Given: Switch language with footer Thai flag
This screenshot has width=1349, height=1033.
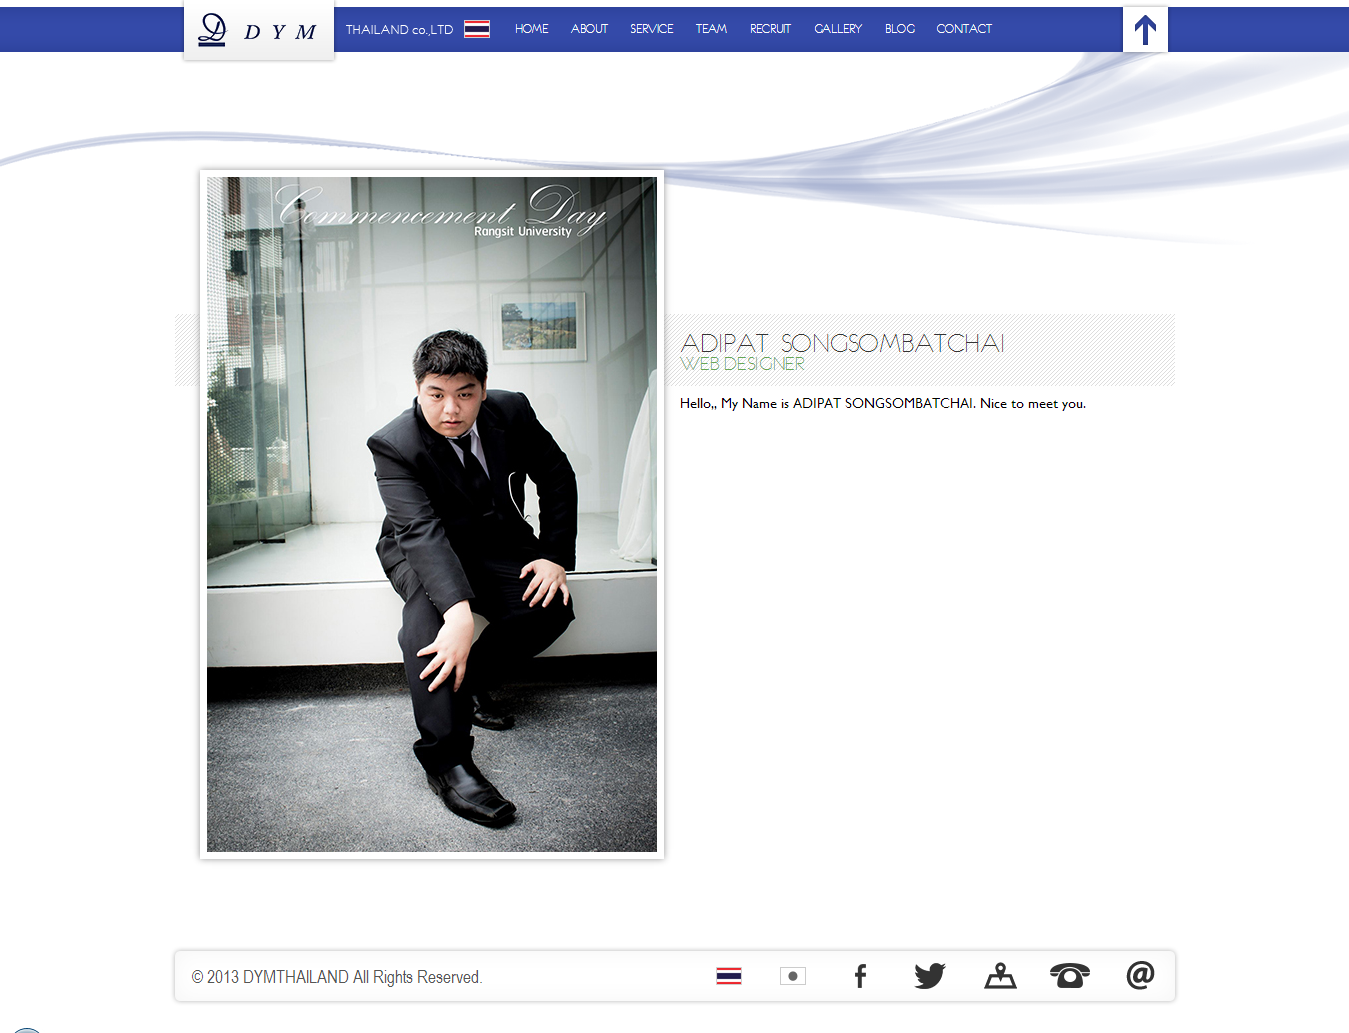Looking at the screenshot, I should [729, 976].
